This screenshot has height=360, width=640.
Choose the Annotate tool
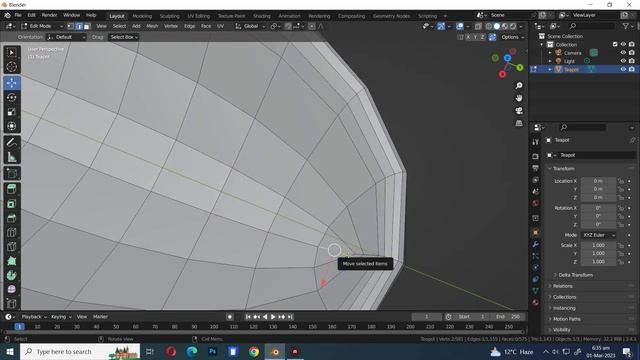(x=11, y=142)
